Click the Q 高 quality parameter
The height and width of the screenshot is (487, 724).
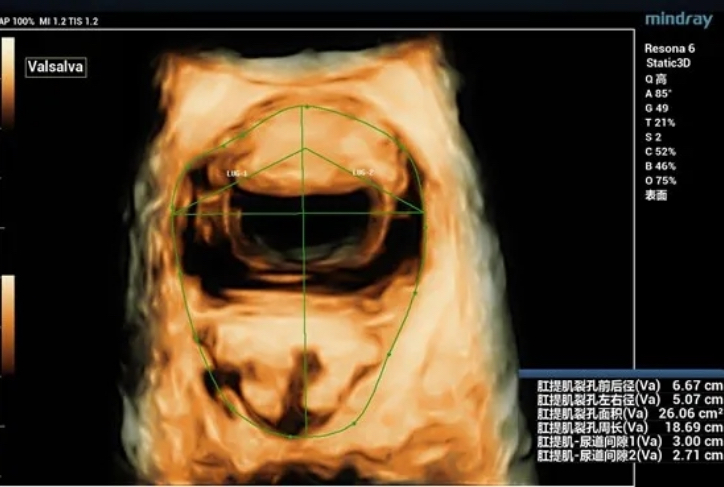tap(656, 78)
